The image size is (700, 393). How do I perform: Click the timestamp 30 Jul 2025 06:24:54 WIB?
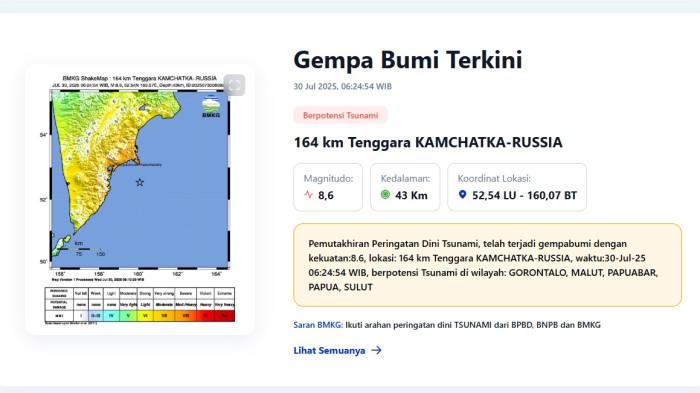342,87
